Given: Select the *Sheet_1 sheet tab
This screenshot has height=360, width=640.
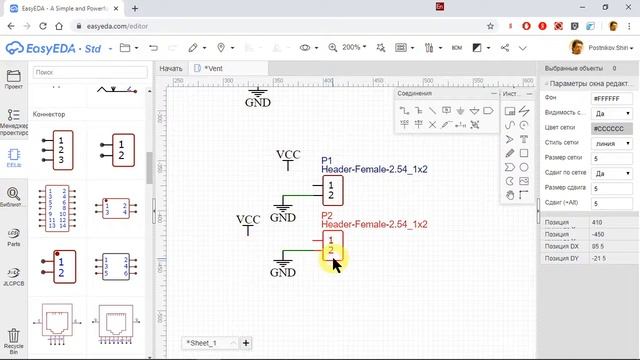Looking at the screenshot, I should pos(210,343).
